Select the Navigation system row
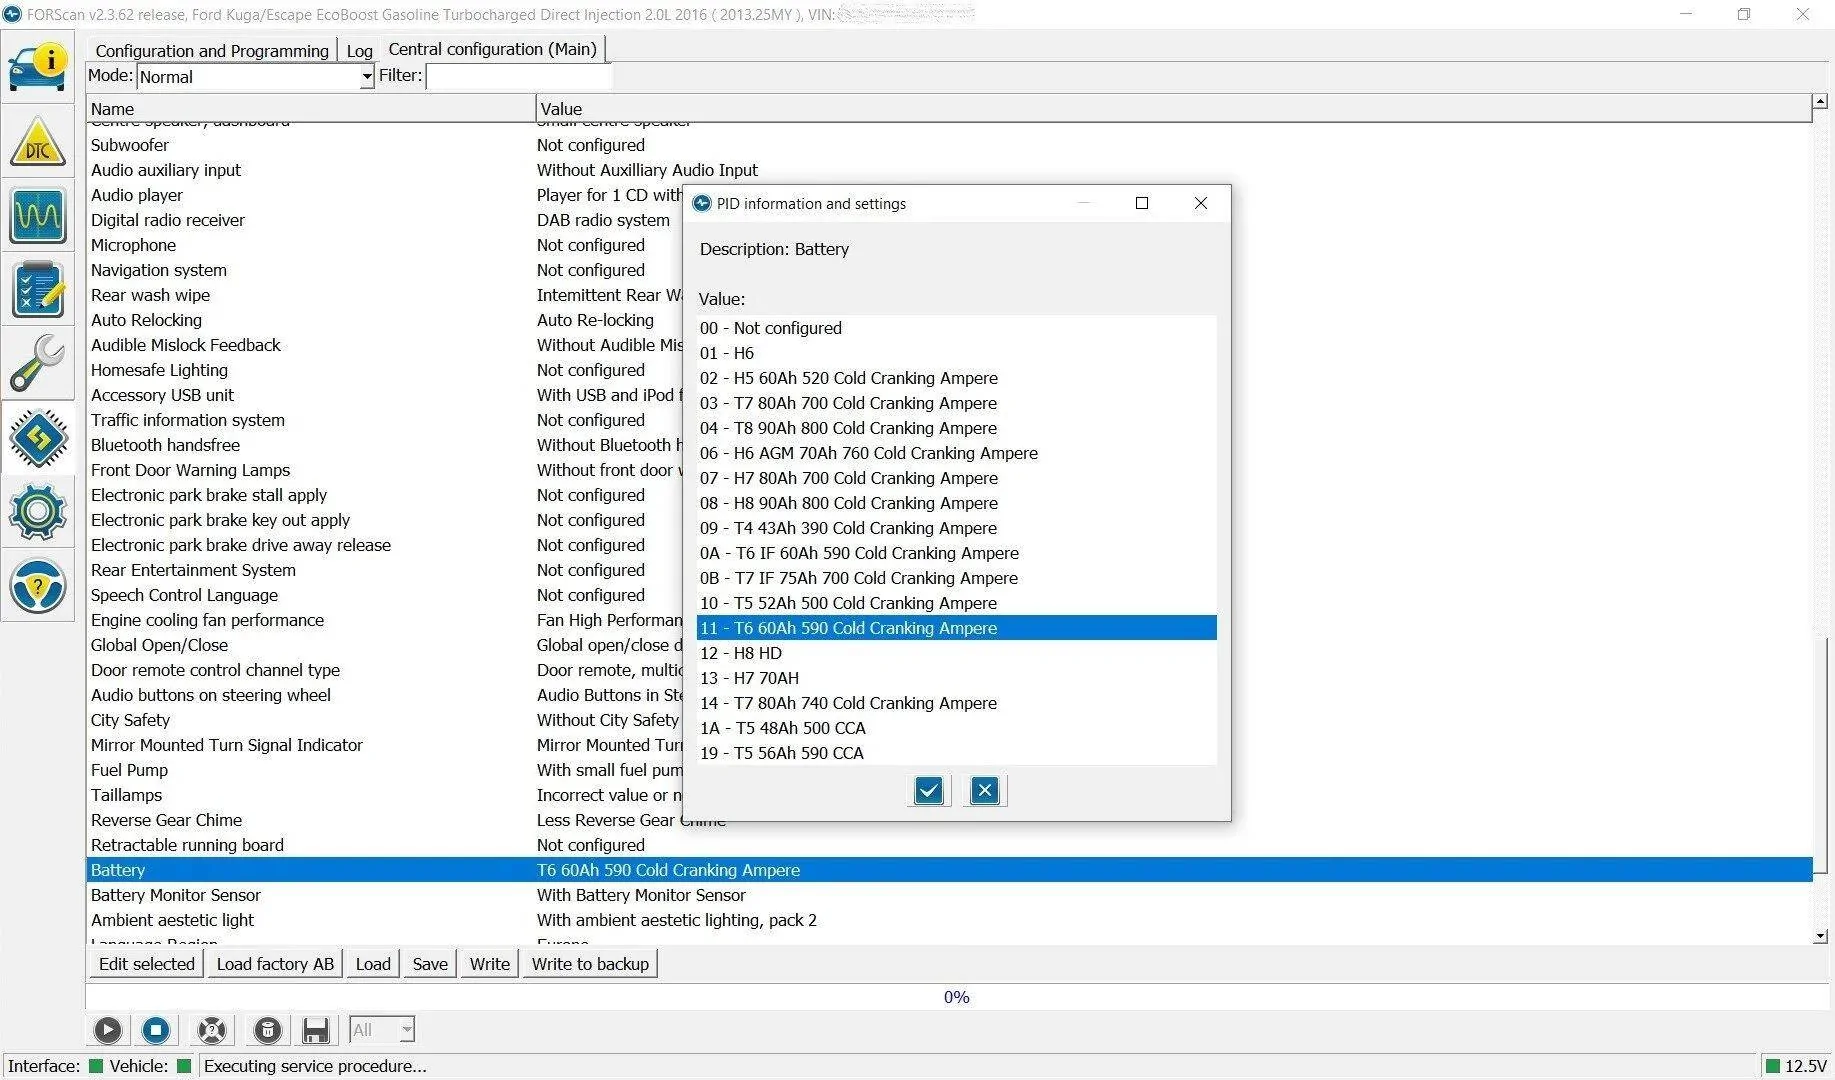This screenshot has height=1080, width=1835. 385,270
